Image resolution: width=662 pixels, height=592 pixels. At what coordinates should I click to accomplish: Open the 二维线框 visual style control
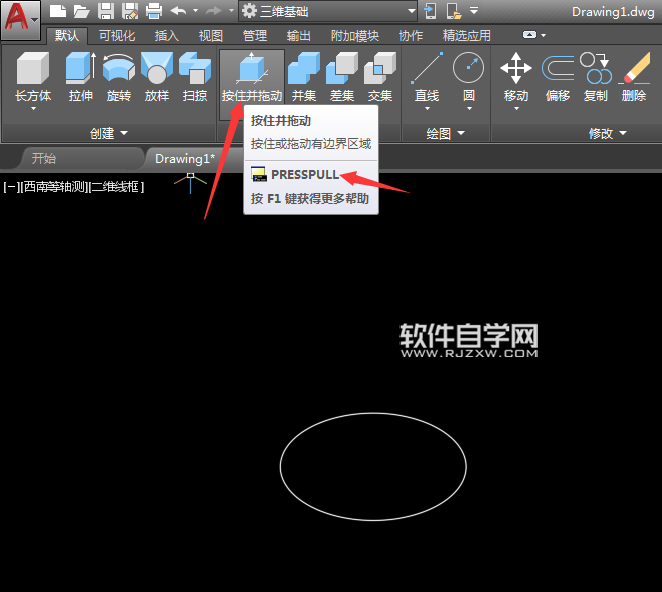pos(116,187)
